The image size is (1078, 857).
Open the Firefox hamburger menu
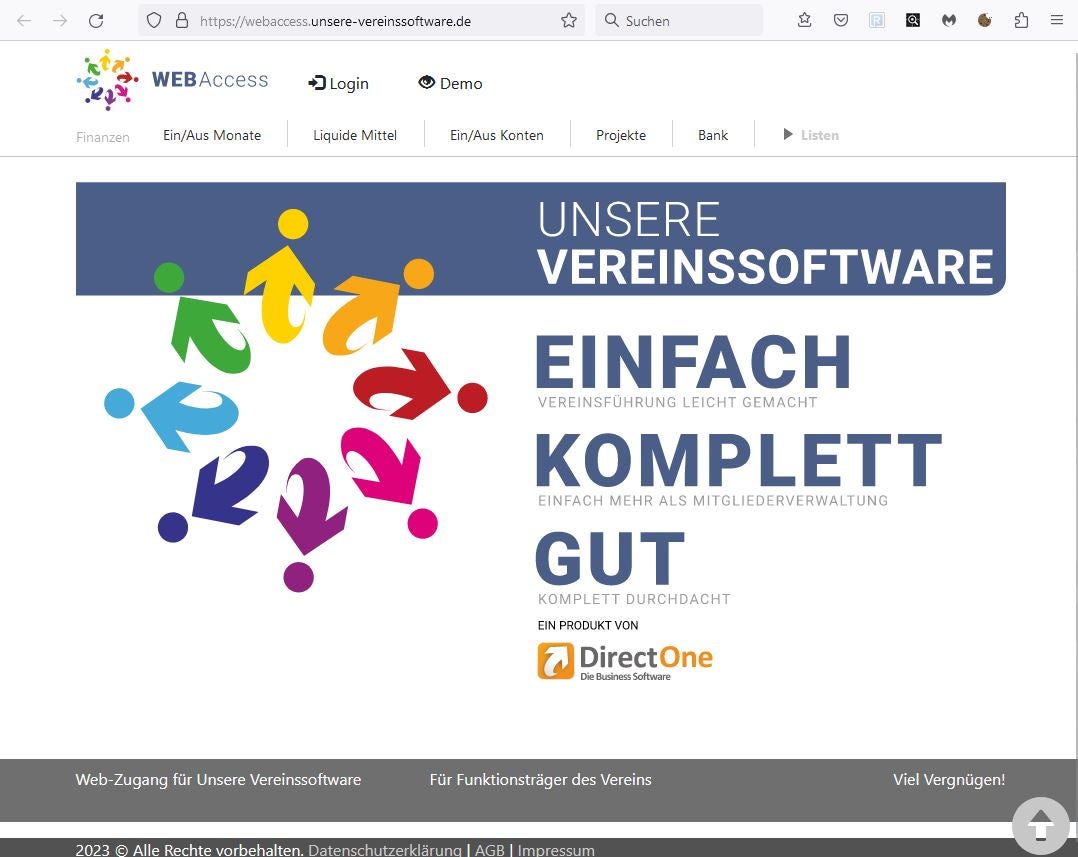coord(1057,21)
